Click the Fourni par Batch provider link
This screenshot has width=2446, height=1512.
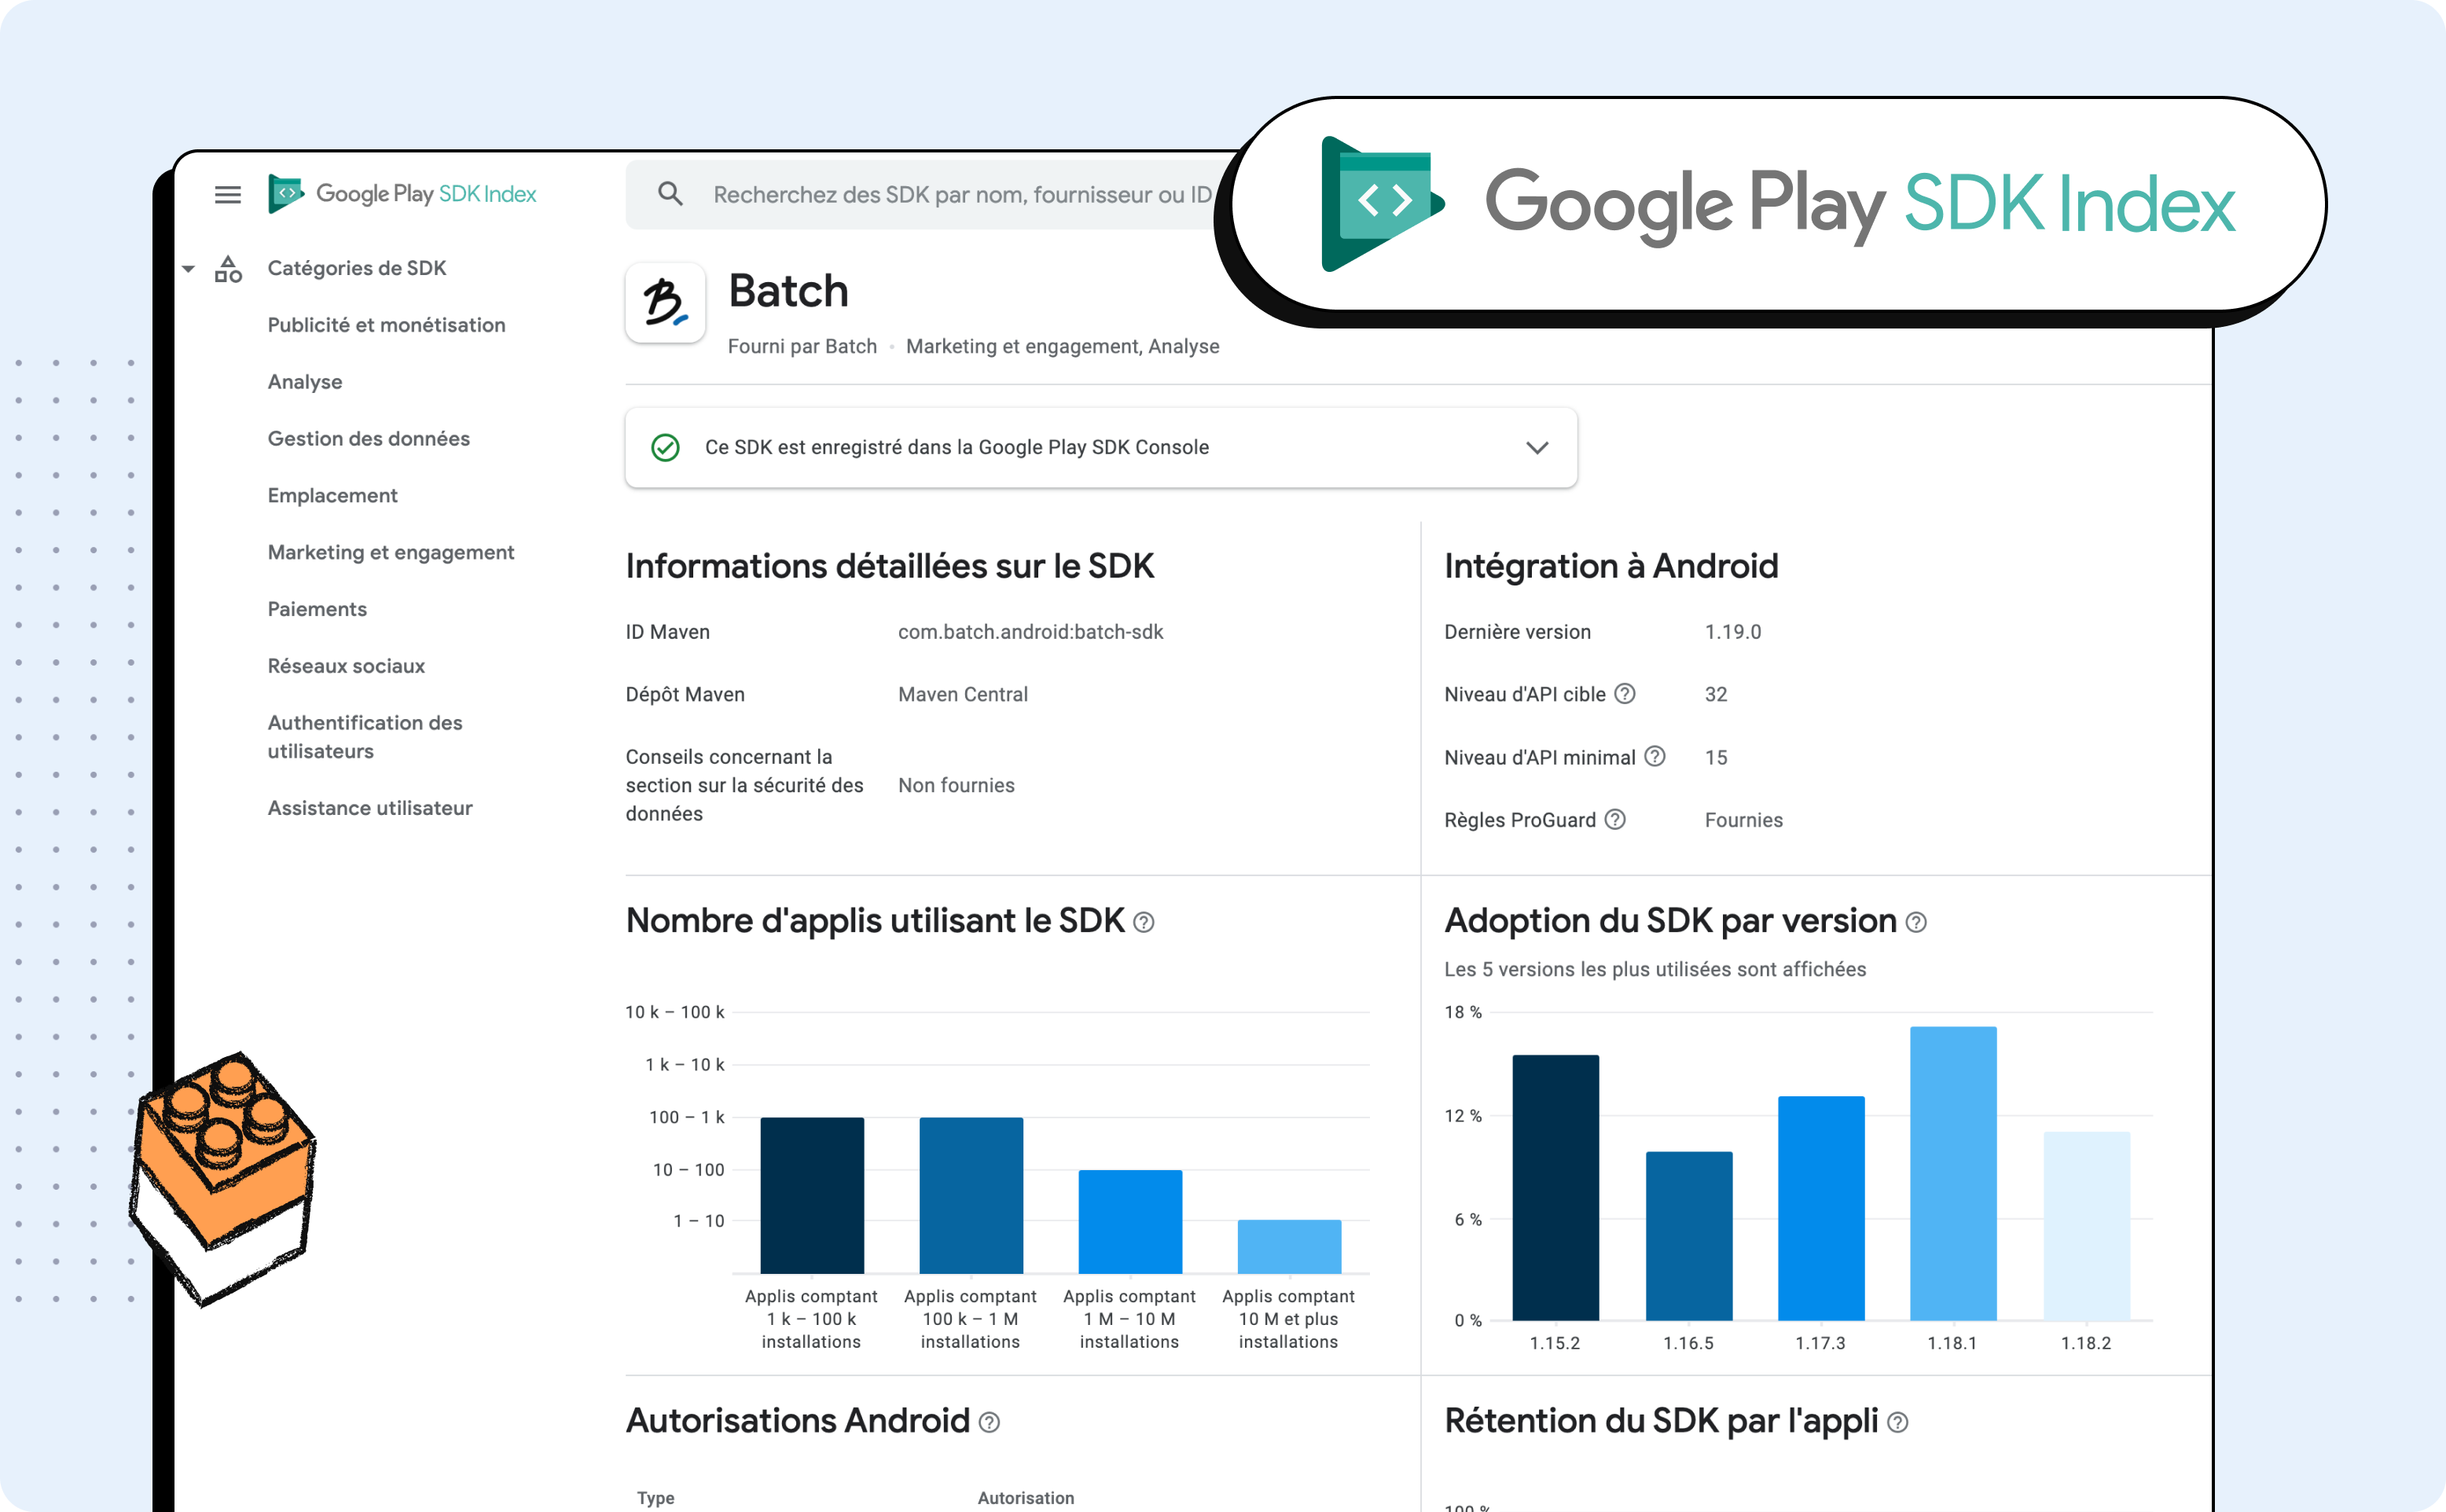[802, 346]
